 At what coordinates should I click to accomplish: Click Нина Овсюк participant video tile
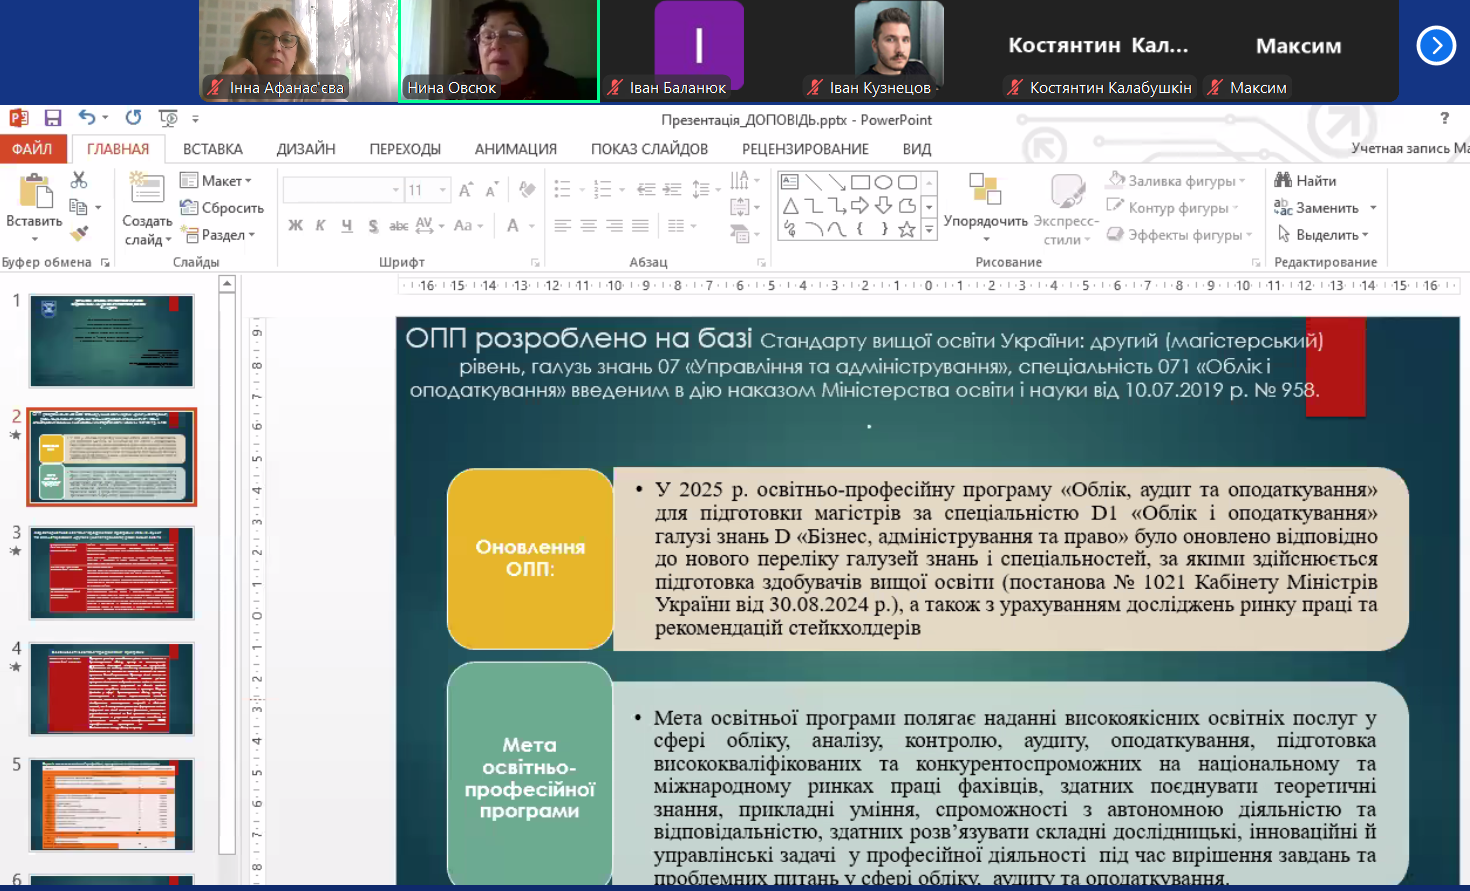499,50
